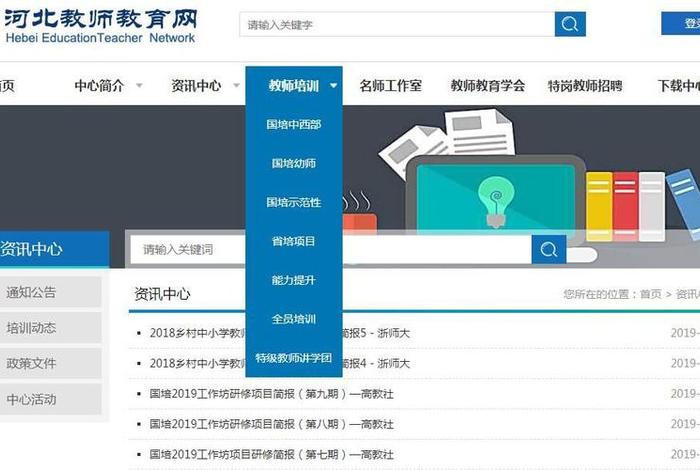Image resolution: width=700 pixels, height=470 pixels.
Task: Open the 中心简介 navigation item
Action: pos(99,85)
